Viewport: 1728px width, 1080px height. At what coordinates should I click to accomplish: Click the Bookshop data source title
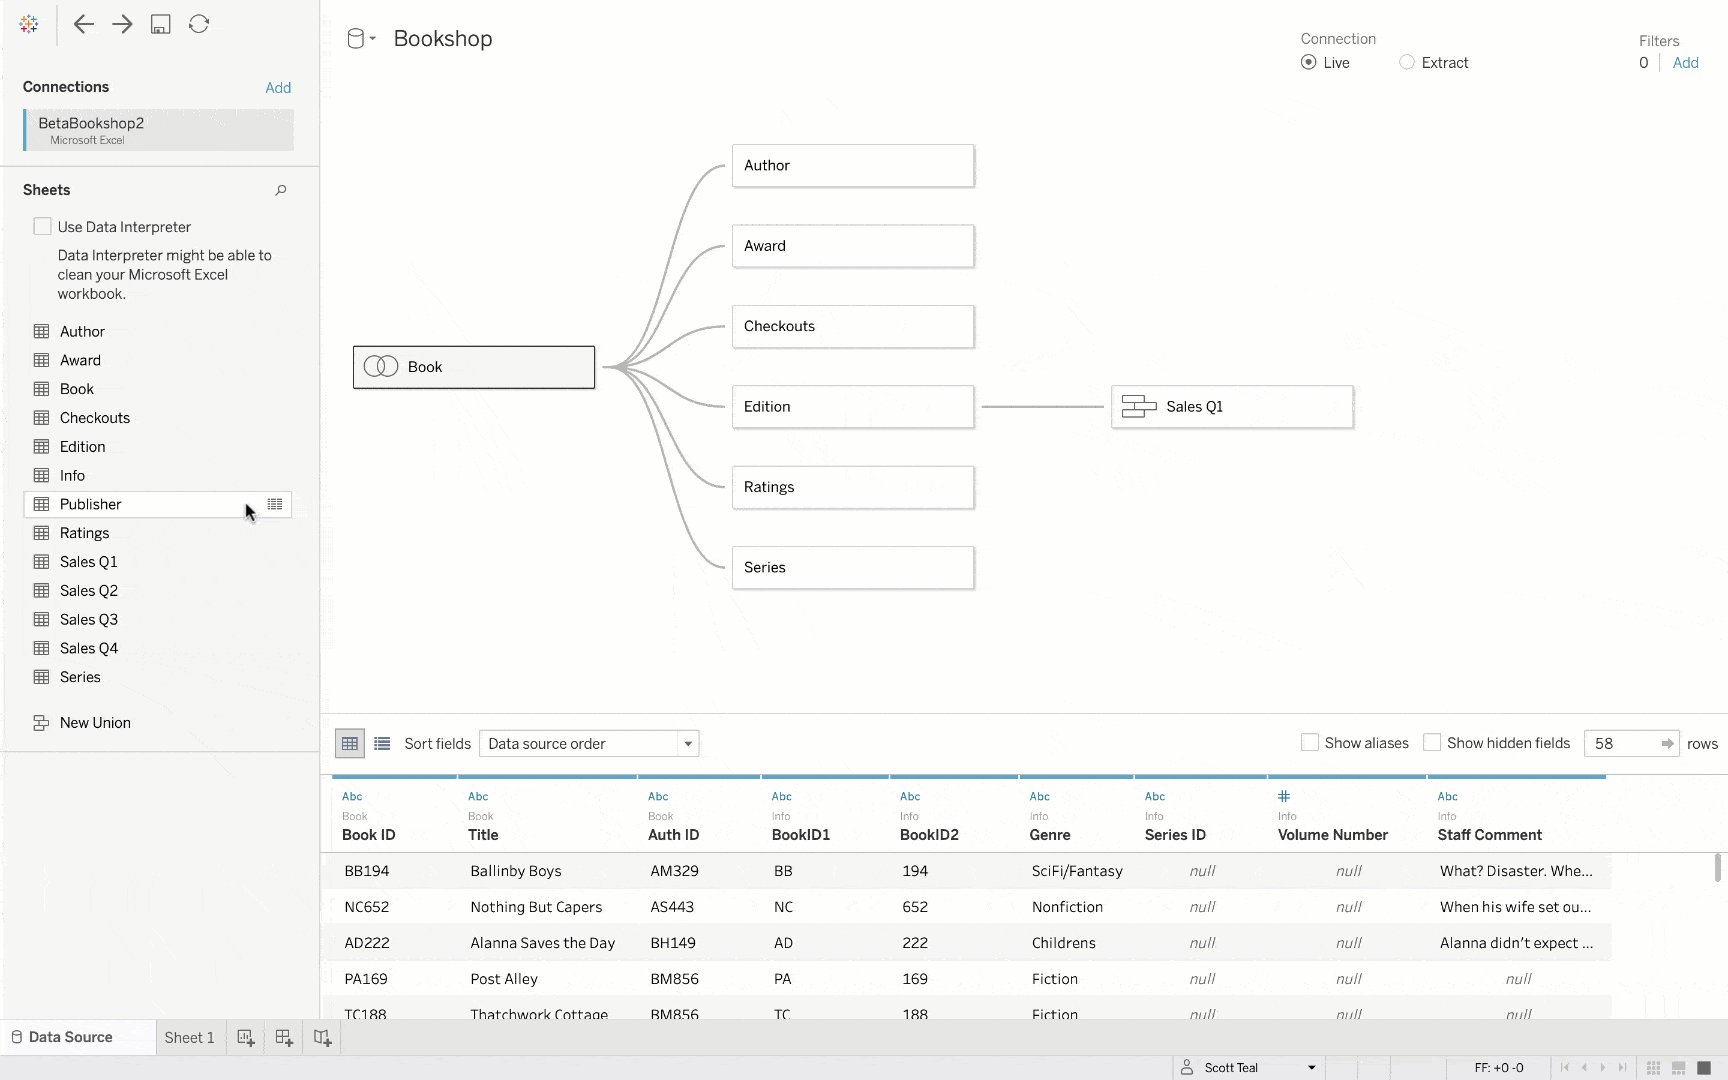[x=443, y=39]
